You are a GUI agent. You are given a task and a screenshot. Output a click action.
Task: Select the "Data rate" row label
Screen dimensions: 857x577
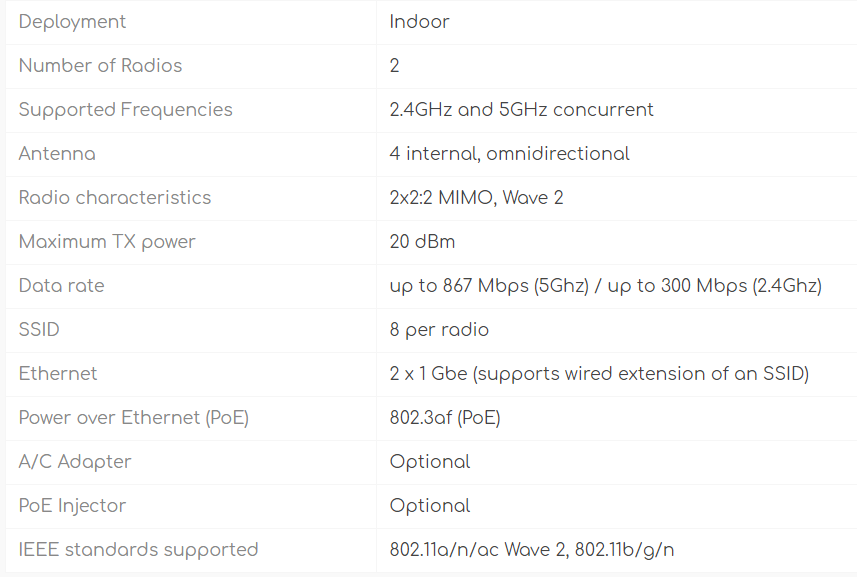pos(61,286)
